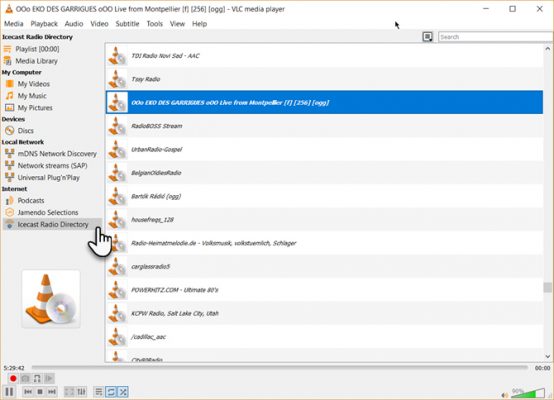Click the playlist scrollbar down arrow
The width and height of the screenshot is (554, 400).
click(x=548, y=357)
